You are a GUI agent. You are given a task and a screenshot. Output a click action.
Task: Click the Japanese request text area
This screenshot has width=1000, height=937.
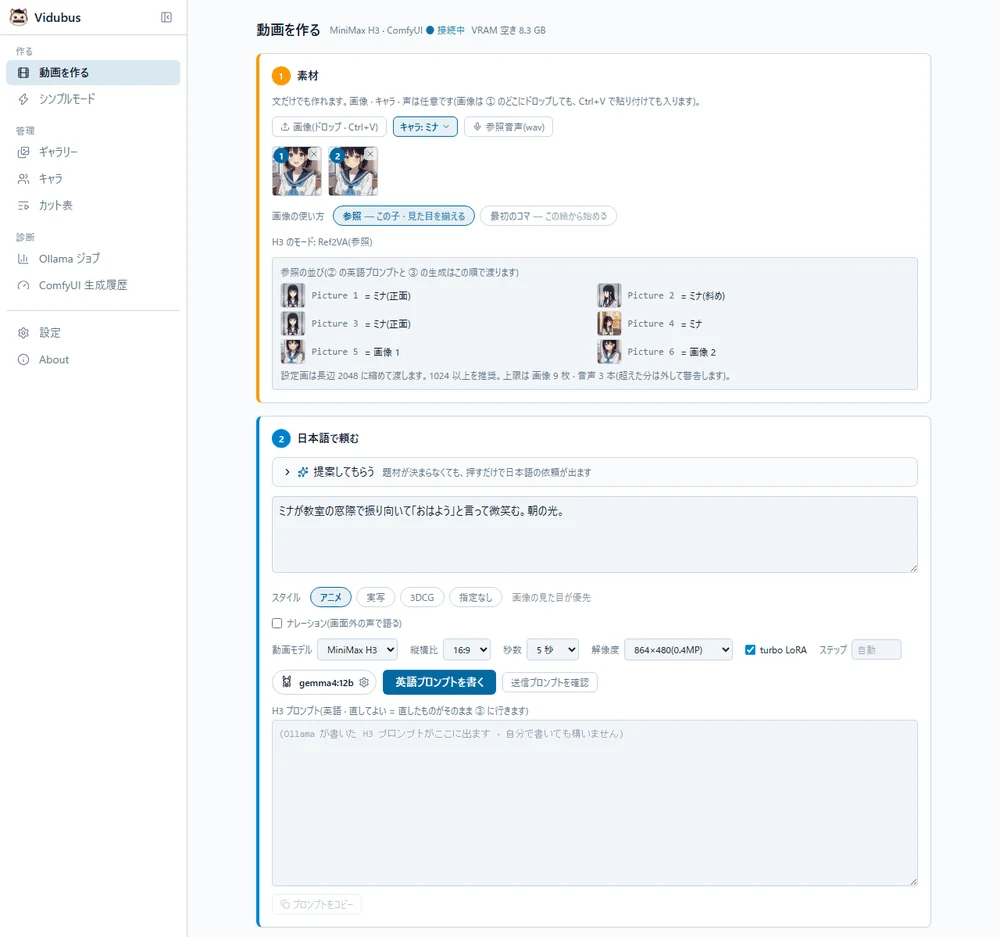594,535
